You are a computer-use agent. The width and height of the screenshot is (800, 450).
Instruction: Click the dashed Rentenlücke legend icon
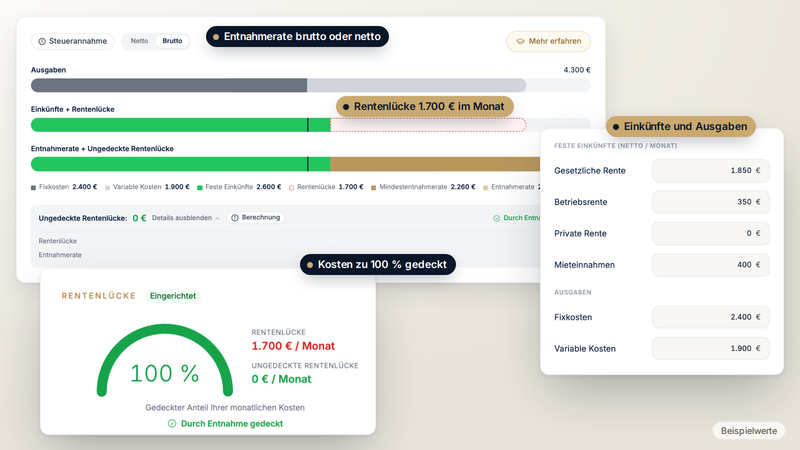pos(291,188)
